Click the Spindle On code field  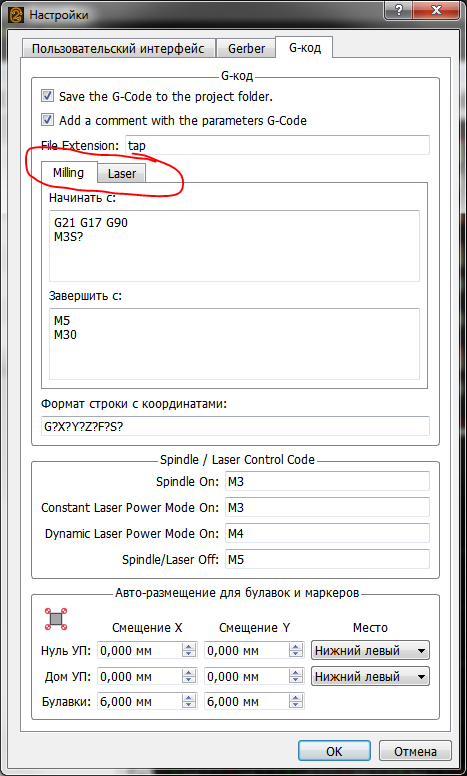pos(327,482)
